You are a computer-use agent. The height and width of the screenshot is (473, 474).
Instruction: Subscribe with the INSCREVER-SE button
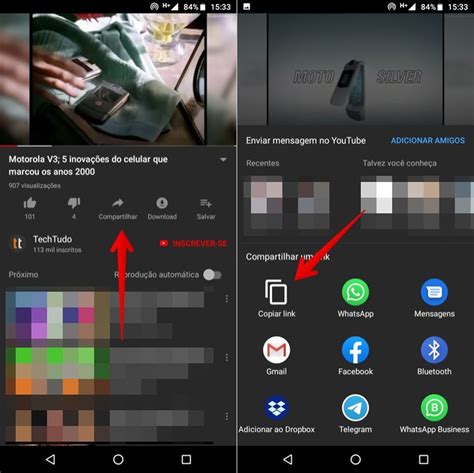coord(193,244)
